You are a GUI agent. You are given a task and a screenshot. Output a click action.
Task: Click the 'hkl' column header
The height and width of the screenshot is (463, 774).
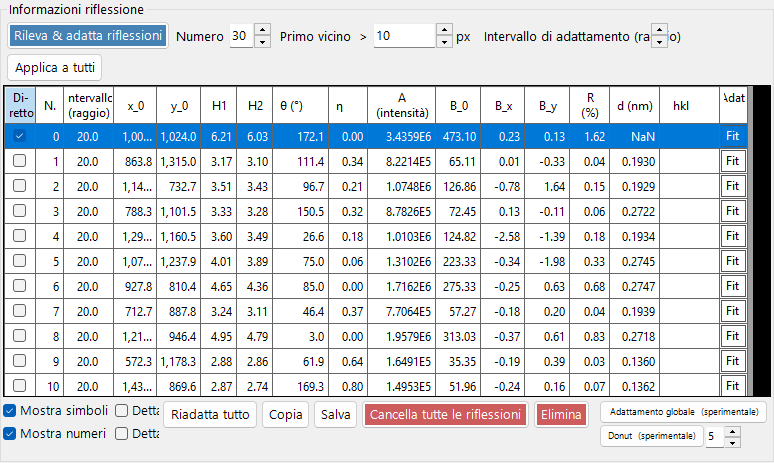point(689,105)
